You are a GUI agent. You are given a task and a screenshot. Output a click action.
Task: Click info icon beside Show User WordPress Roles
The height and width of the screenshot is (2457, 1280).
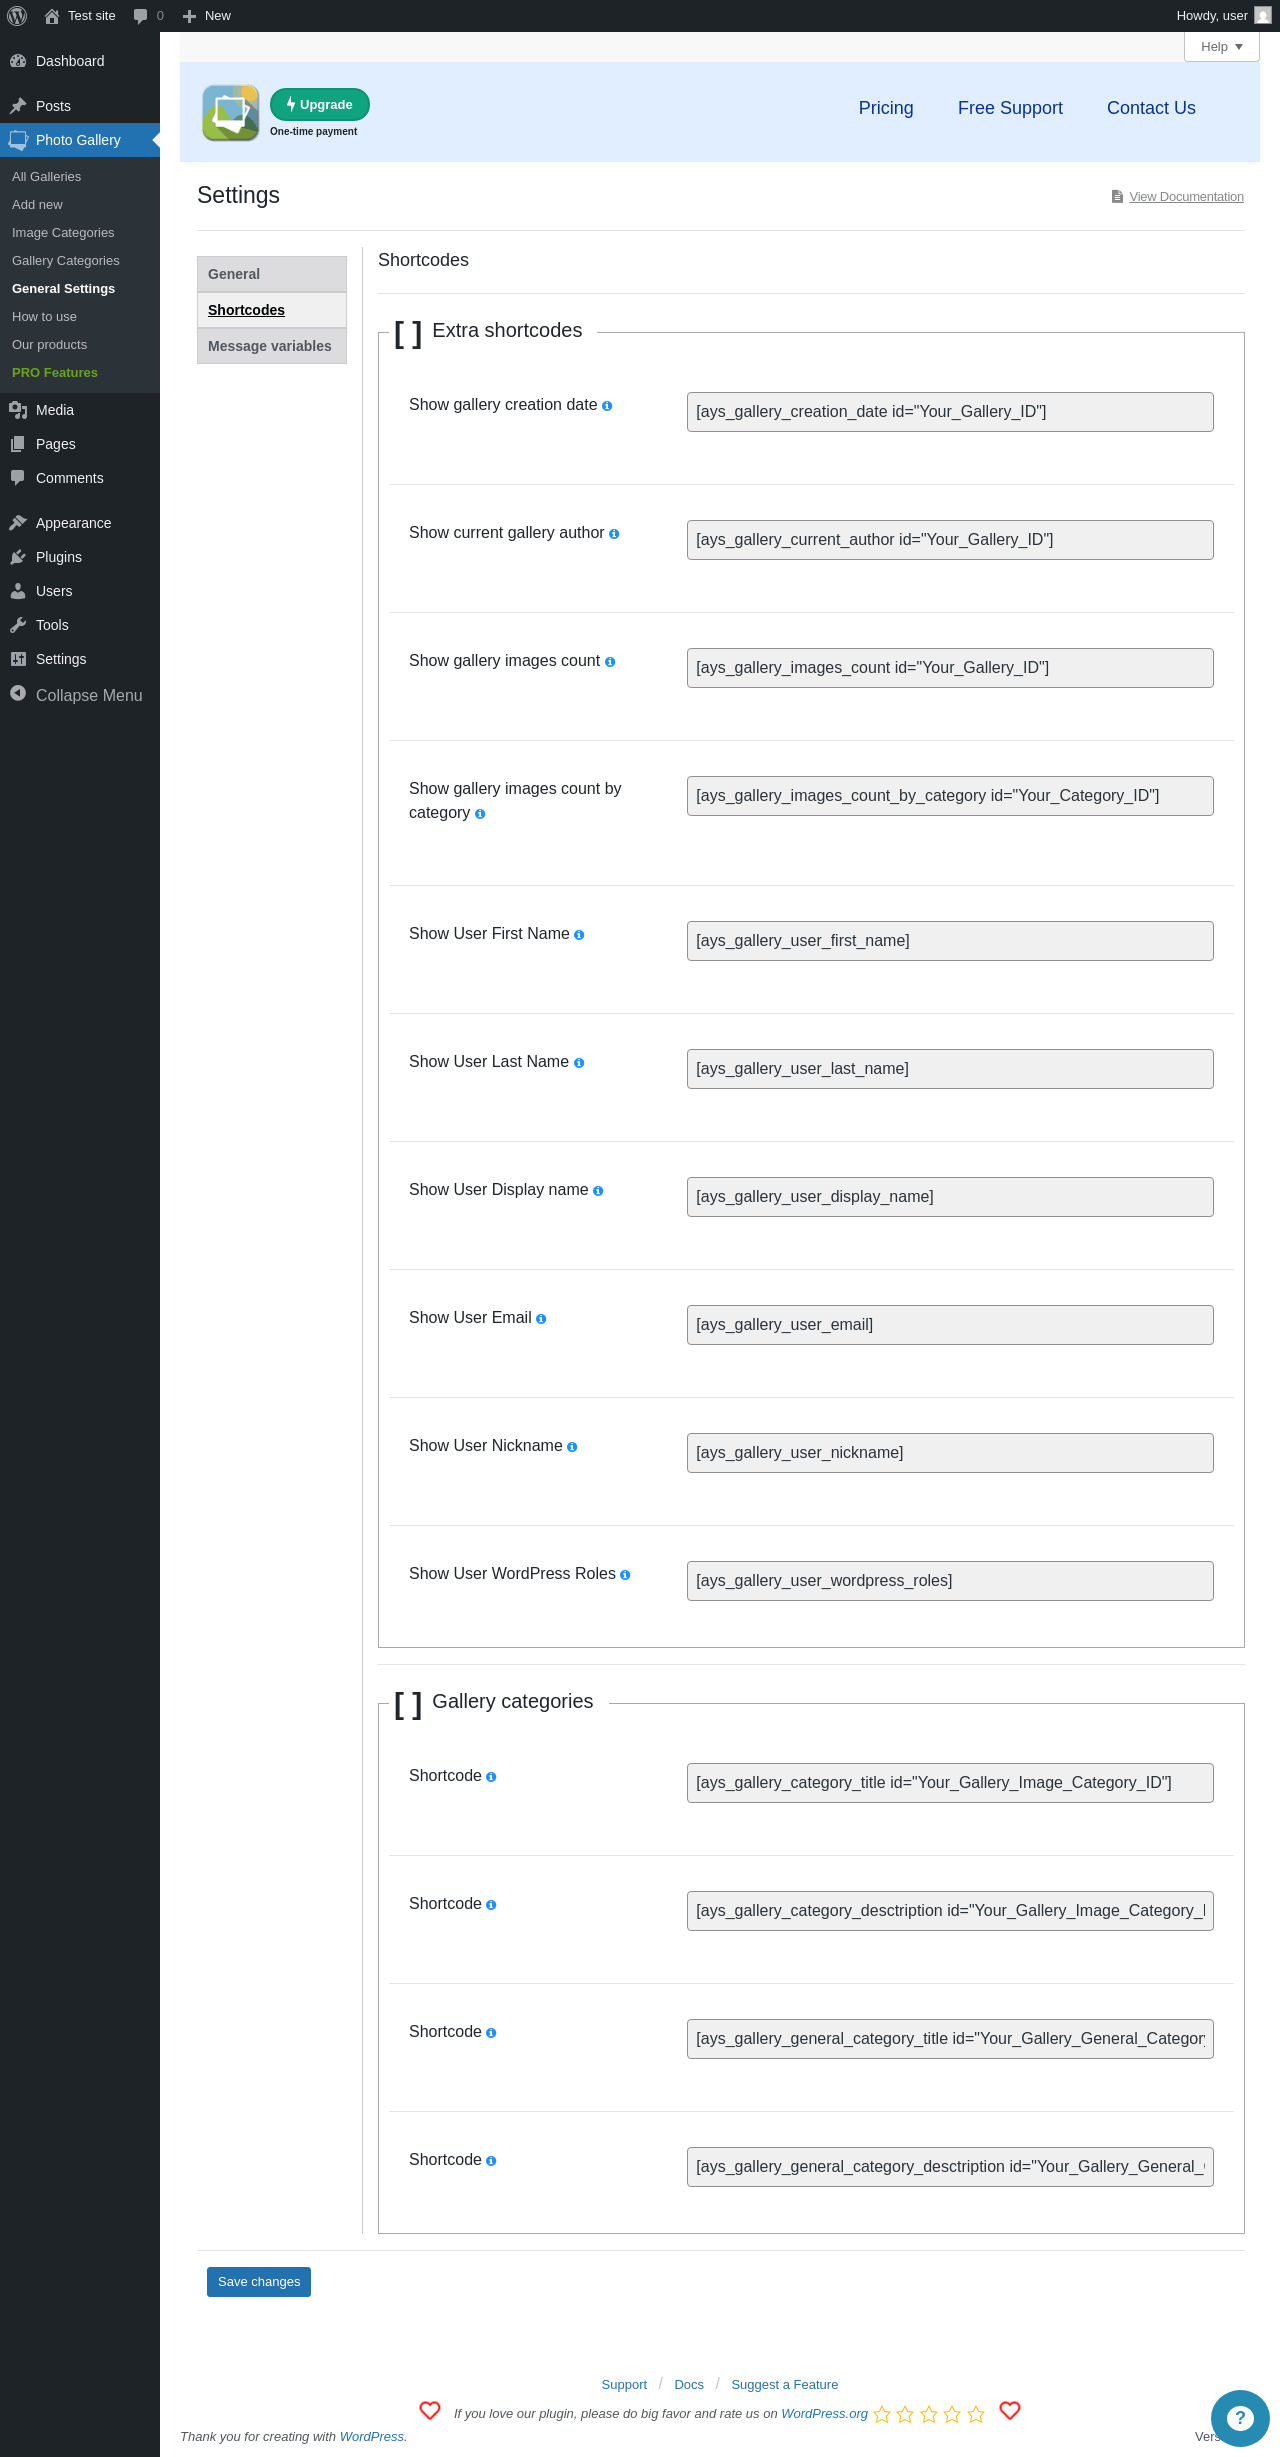pyautogui.click(x=625, y=1575)
